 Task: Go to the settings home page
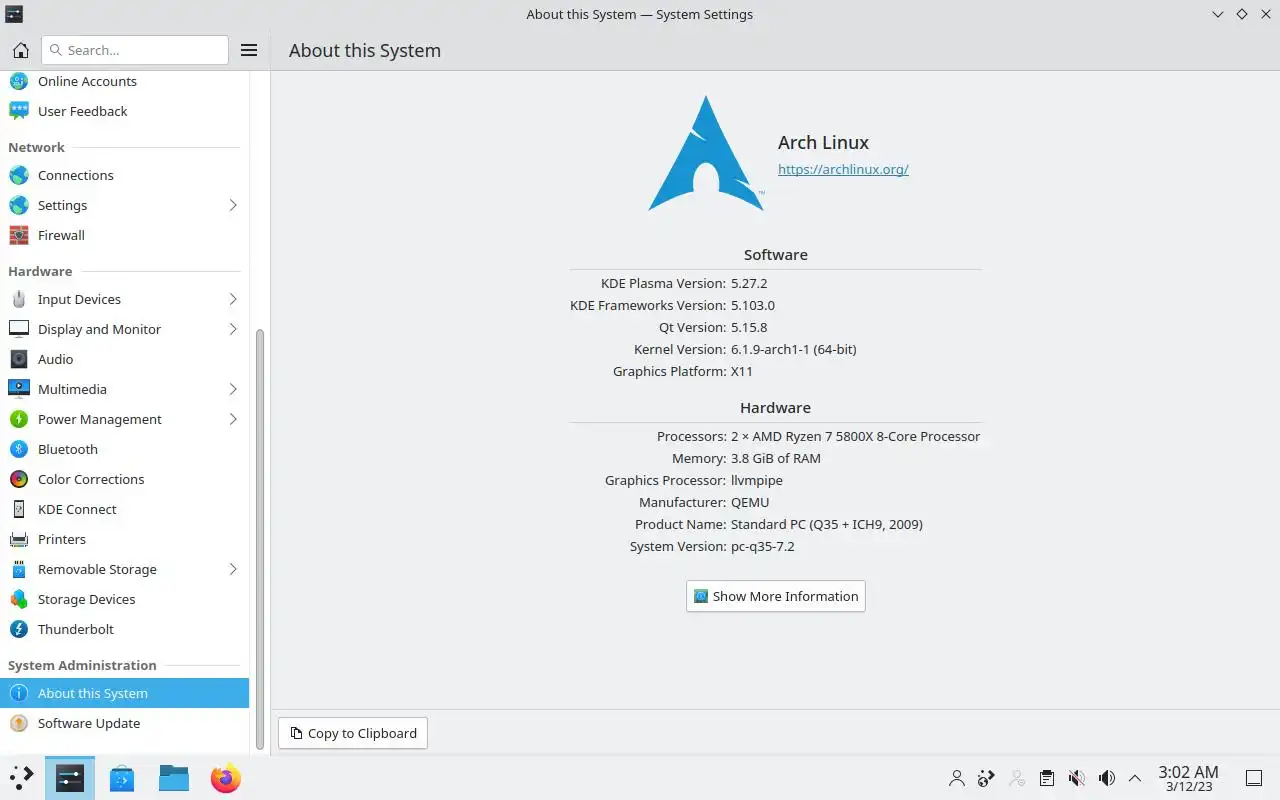tap(20, 50)
